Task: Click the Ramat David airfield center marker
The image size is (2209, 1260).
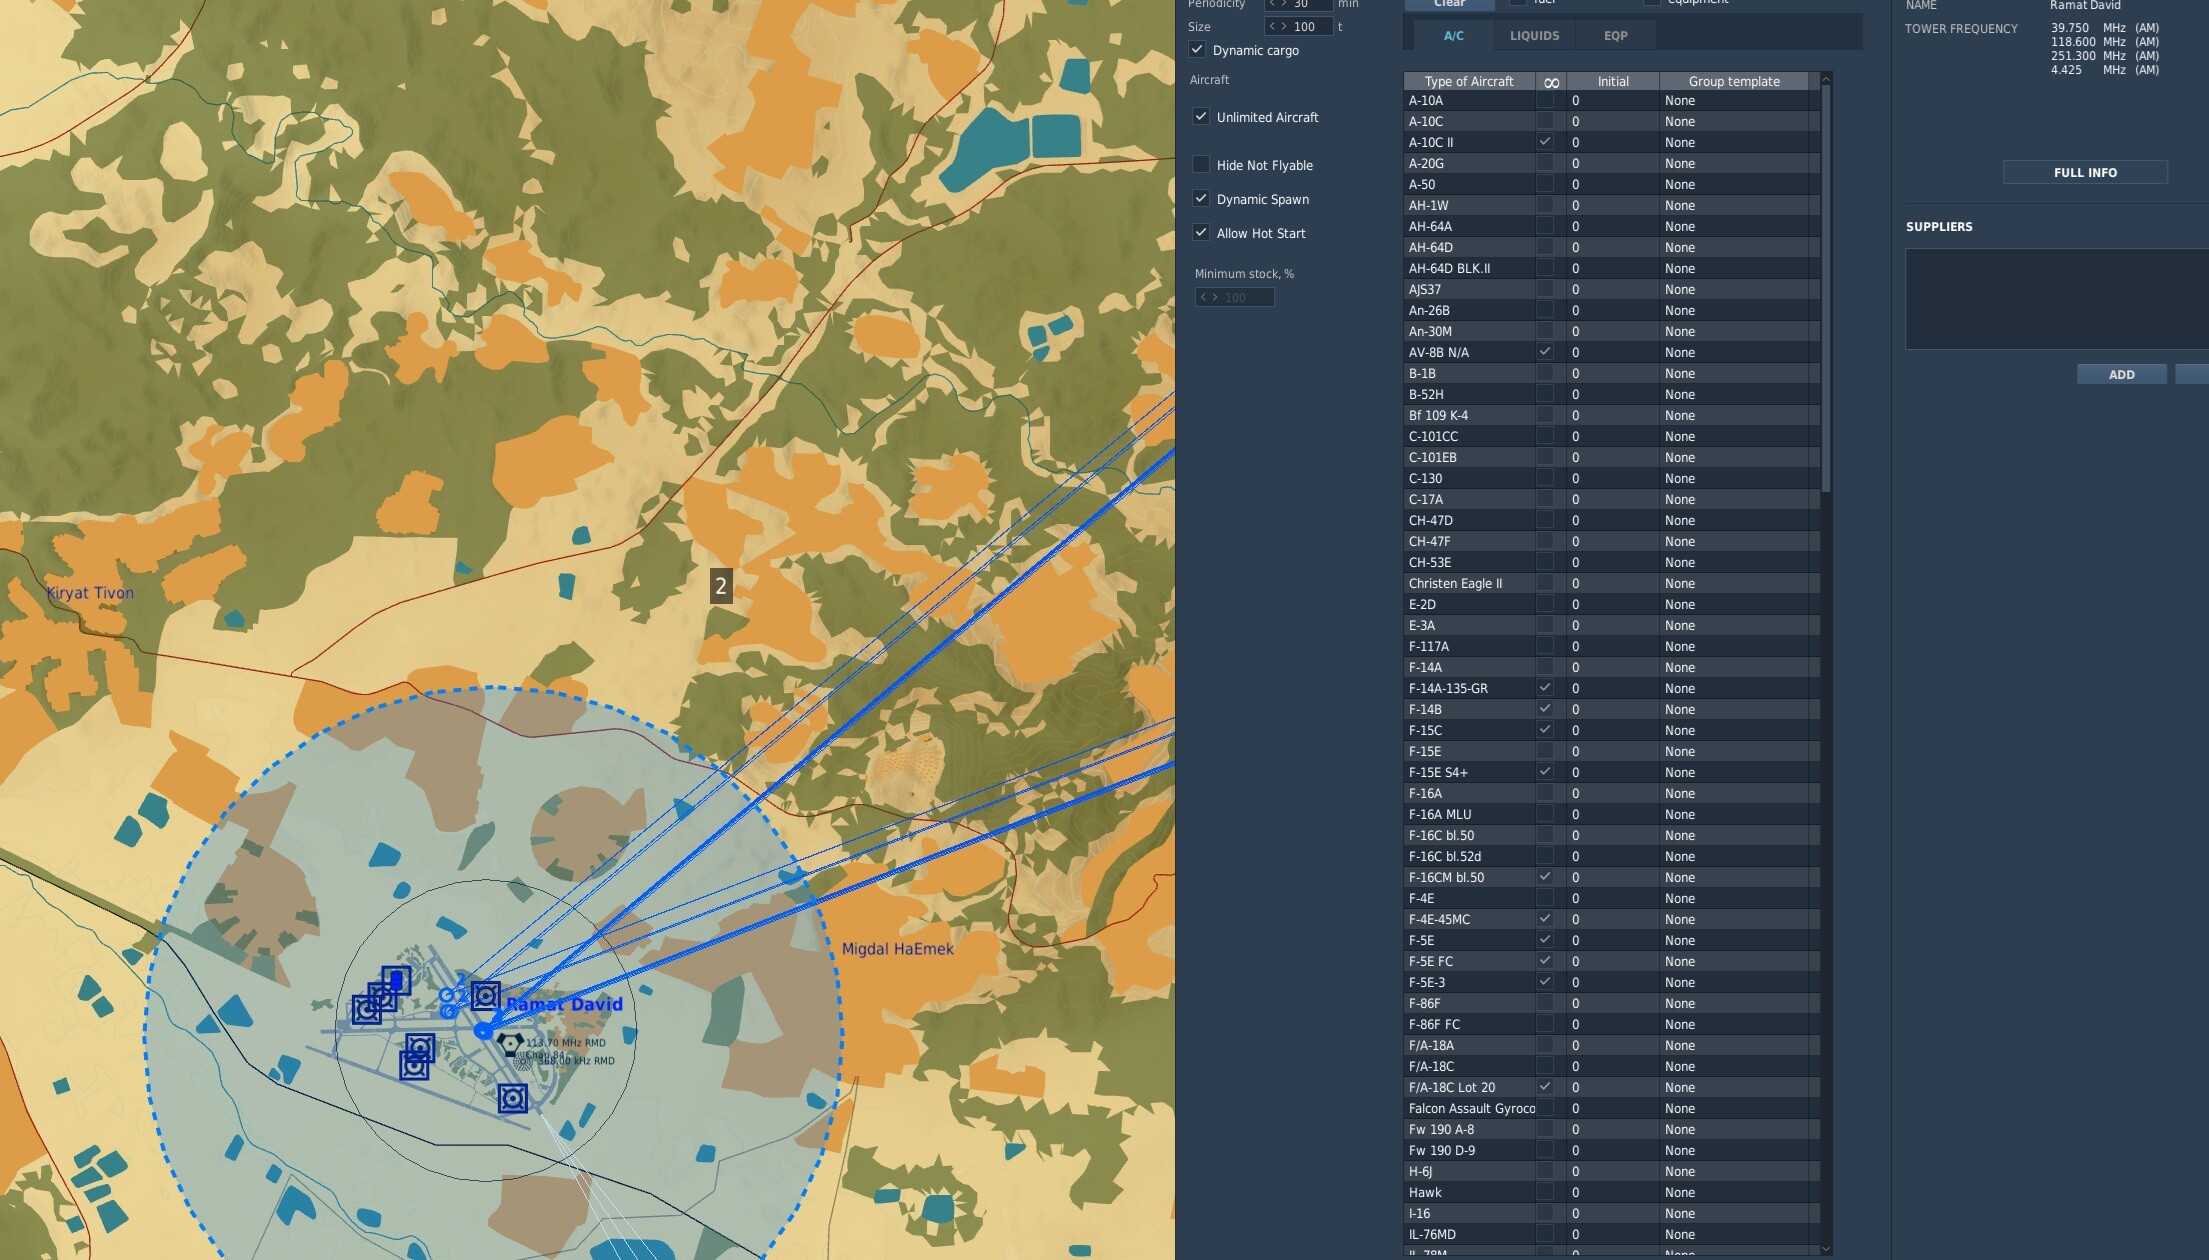Action: (x=483, y=1030)
